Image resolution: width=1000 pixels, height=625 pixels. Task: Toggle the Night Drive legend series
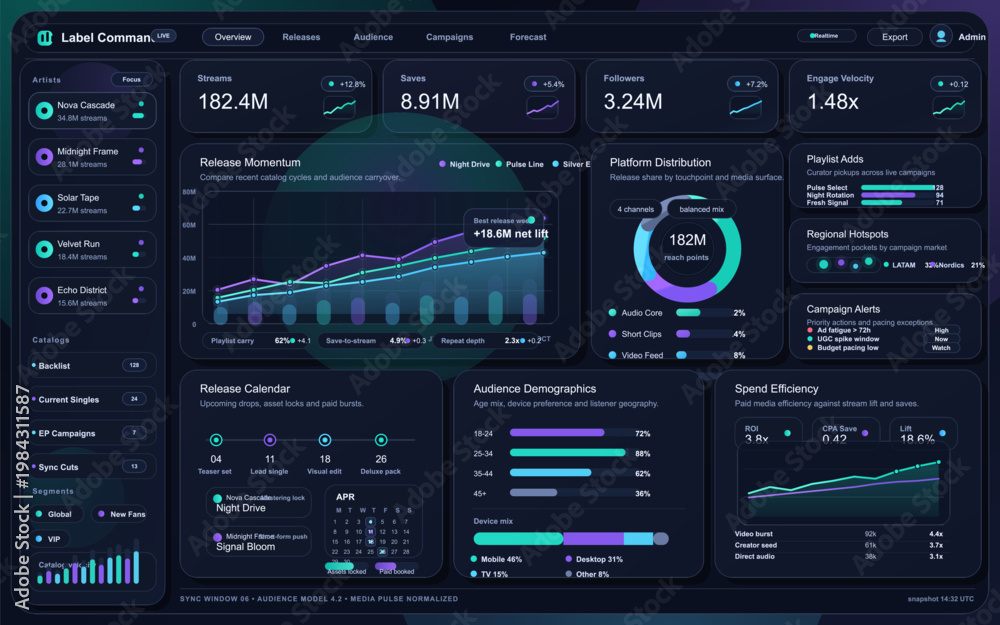(464, 164)
